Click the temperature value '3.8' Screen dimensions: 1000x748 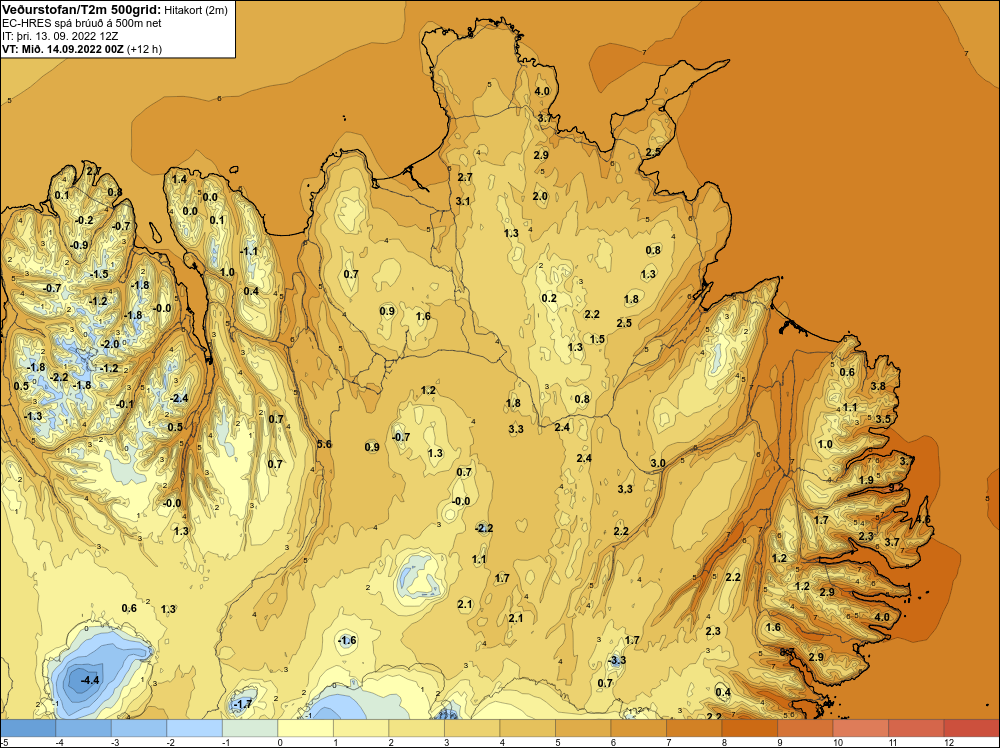pyautogui.click(x=878, y=386)
